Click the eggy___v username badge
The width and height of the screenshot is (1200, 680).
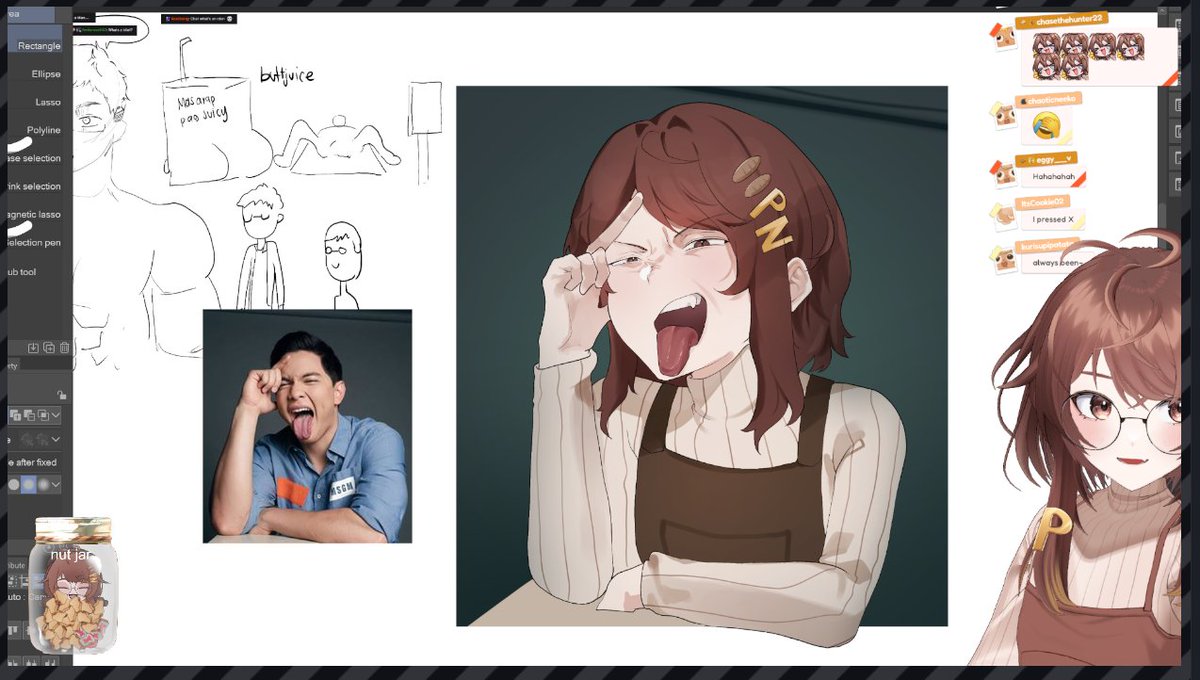click(x=1048, y=160)
